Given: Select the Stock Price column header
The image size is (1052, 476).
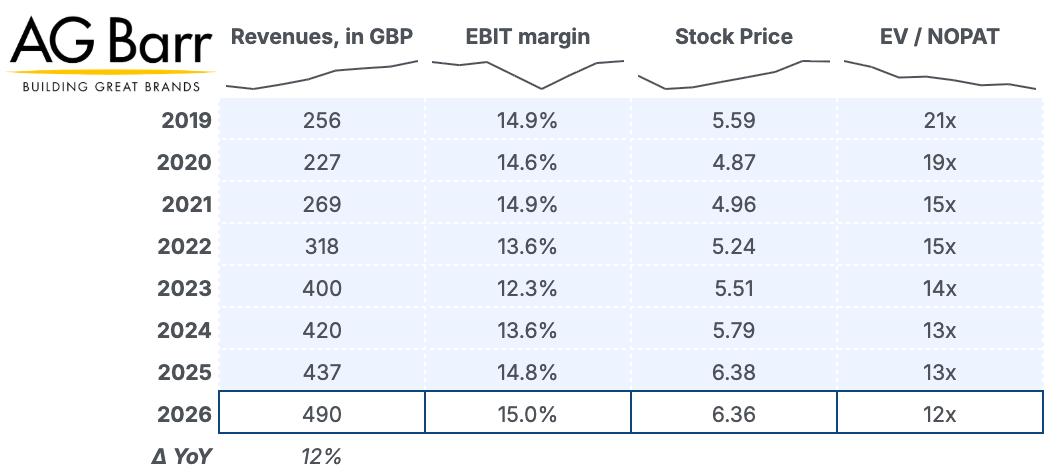Looking at the screenshot, I should pyautogui.click(x=734, y=36).
